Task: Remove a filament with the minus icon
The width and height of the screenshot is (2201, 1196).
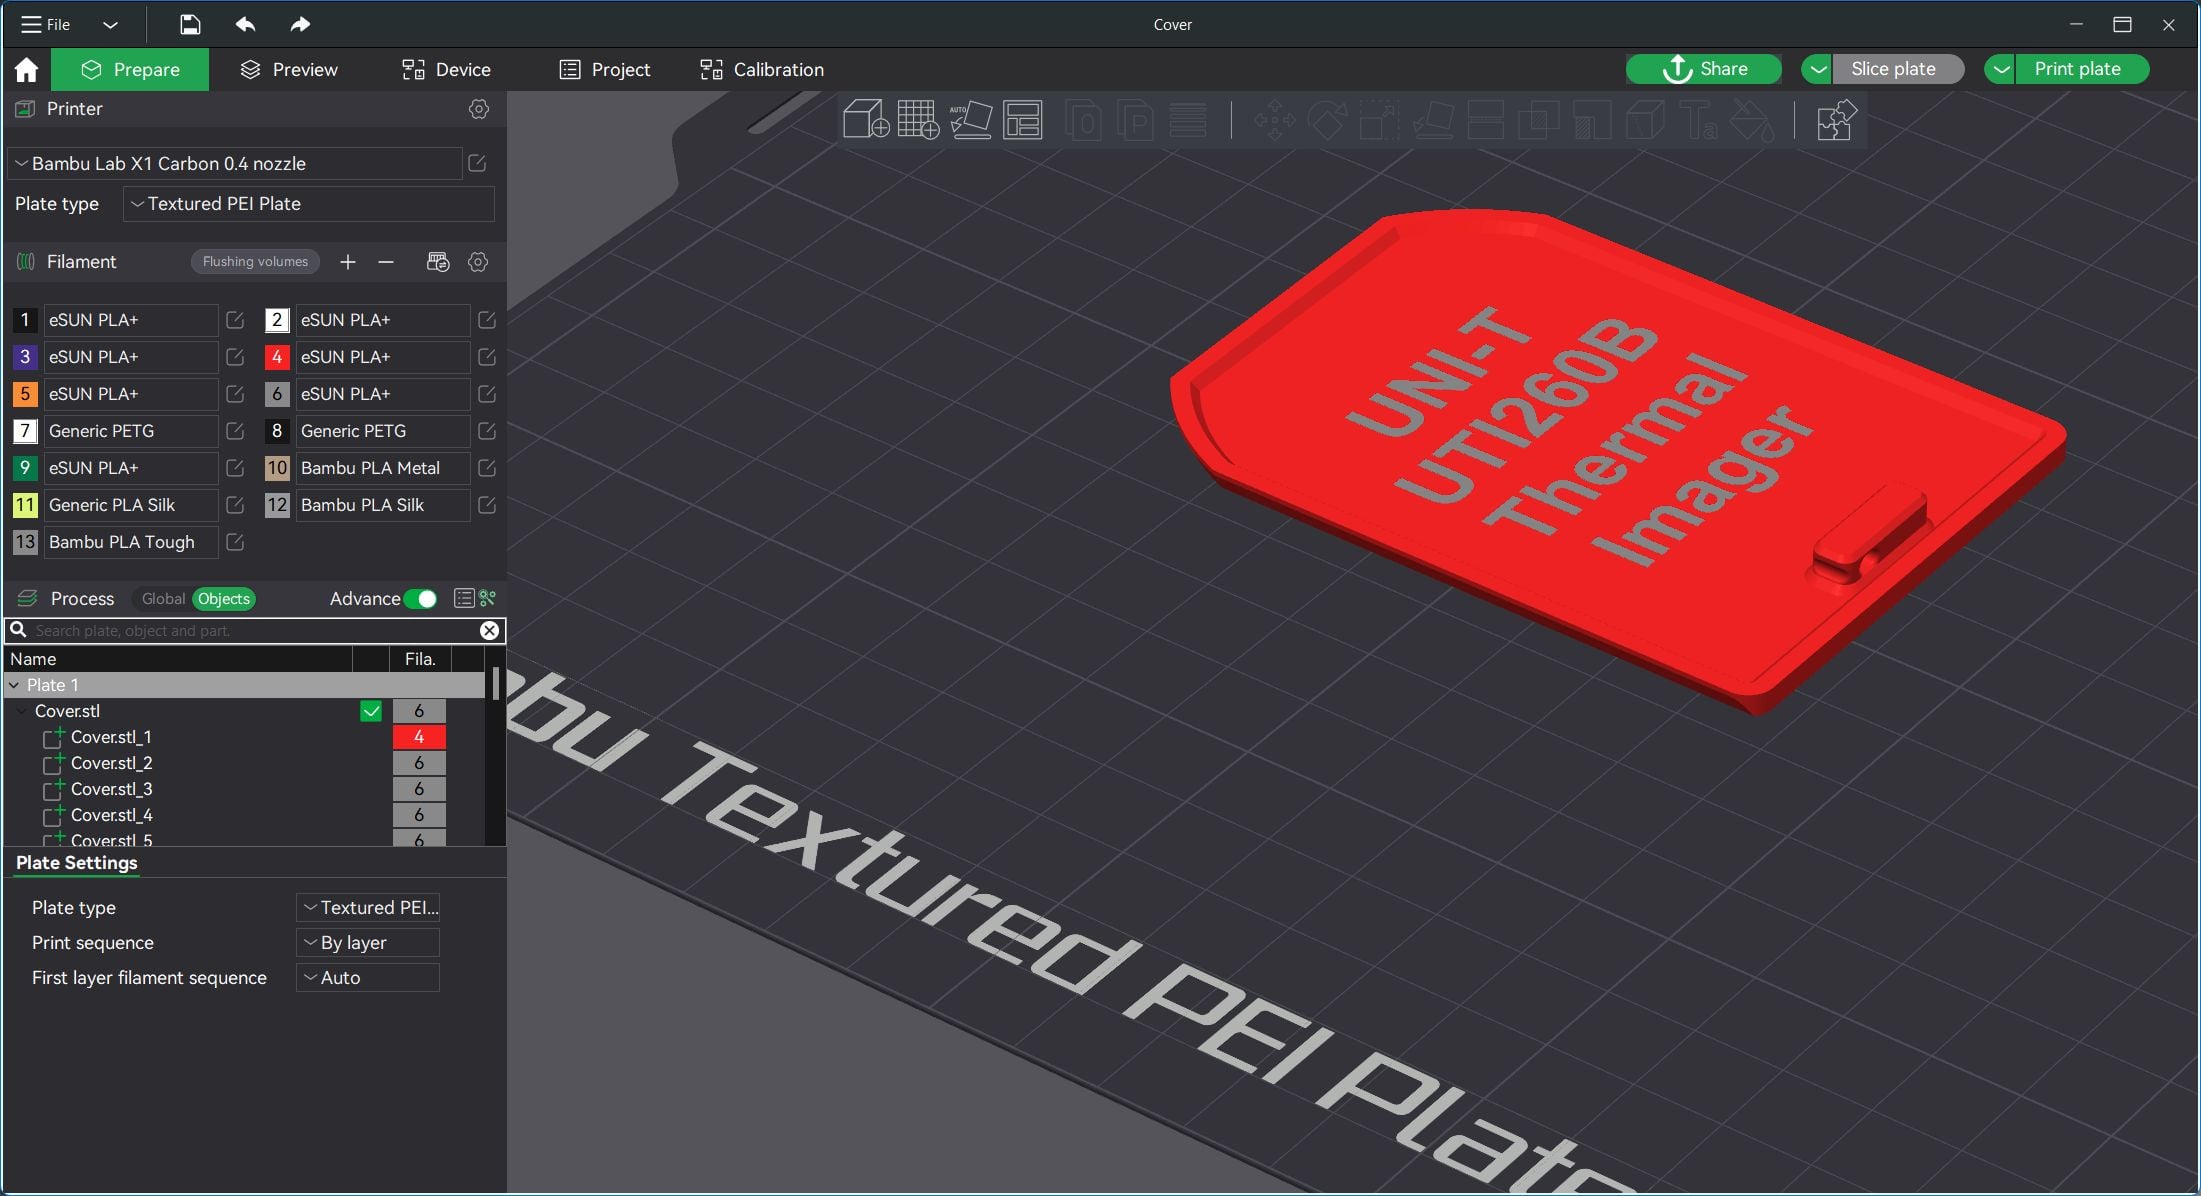Action: coord(386,262)
